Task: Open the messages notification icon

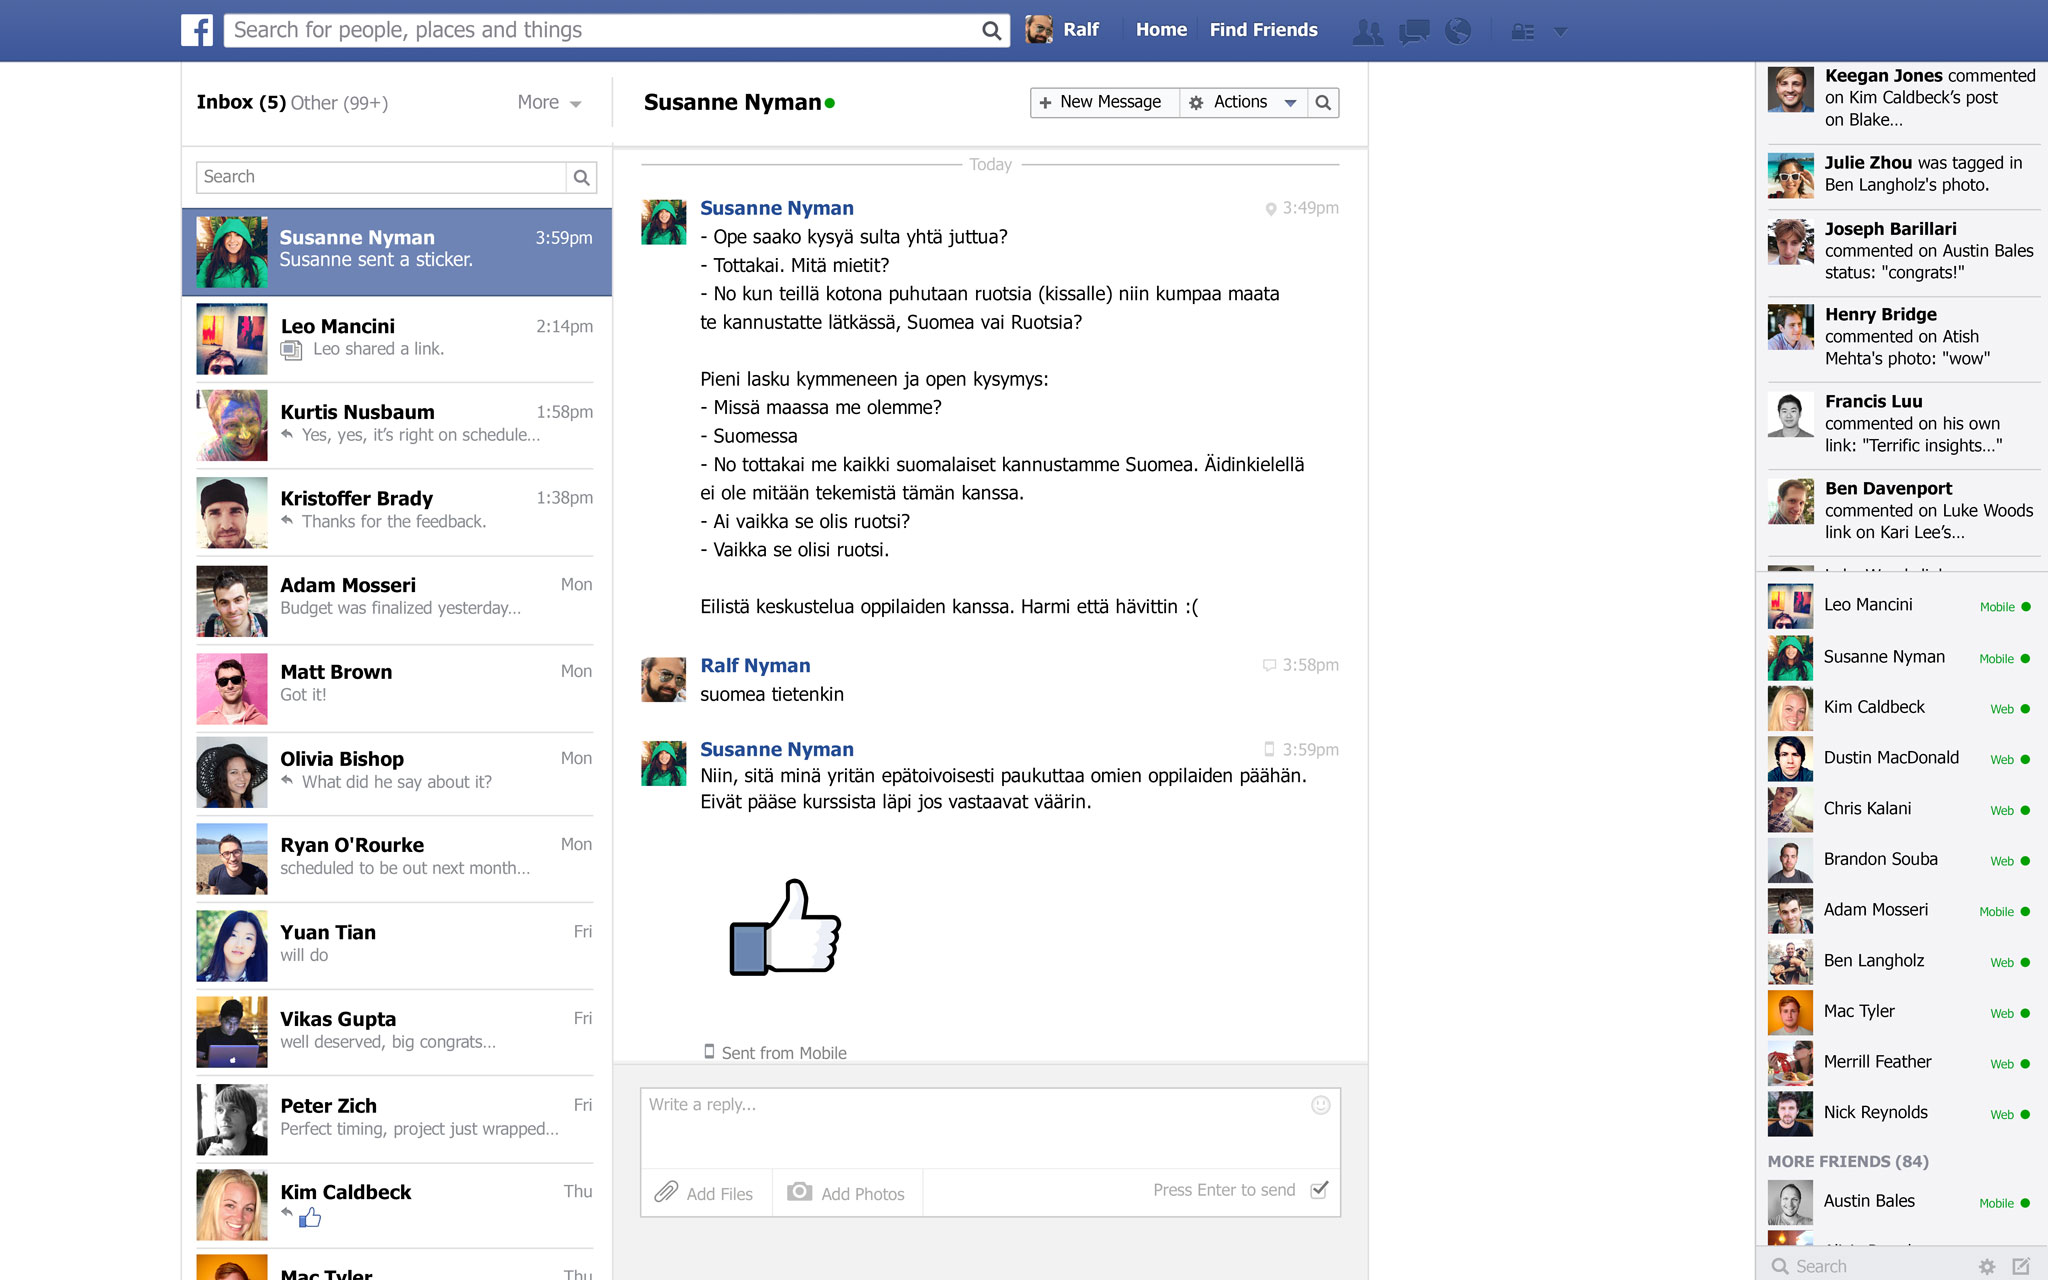Action: point(1413,31)
